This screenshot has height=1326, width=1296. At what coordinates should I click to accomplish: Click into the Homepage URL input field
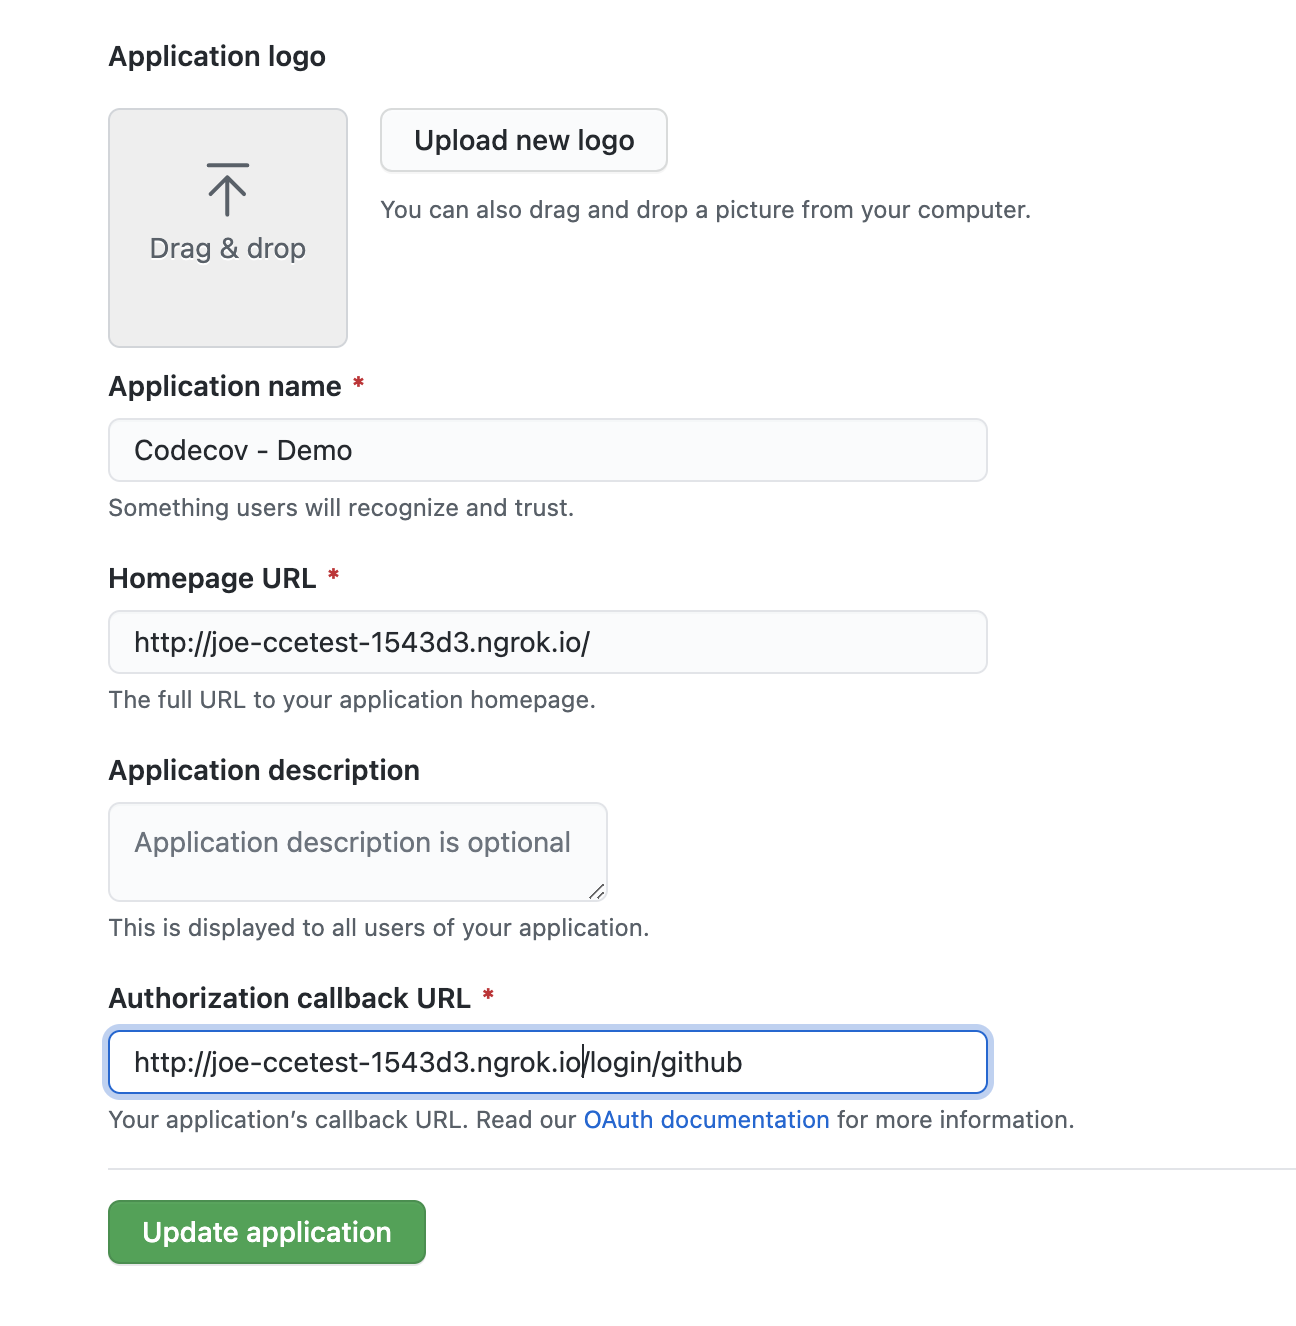pos(547,642)
